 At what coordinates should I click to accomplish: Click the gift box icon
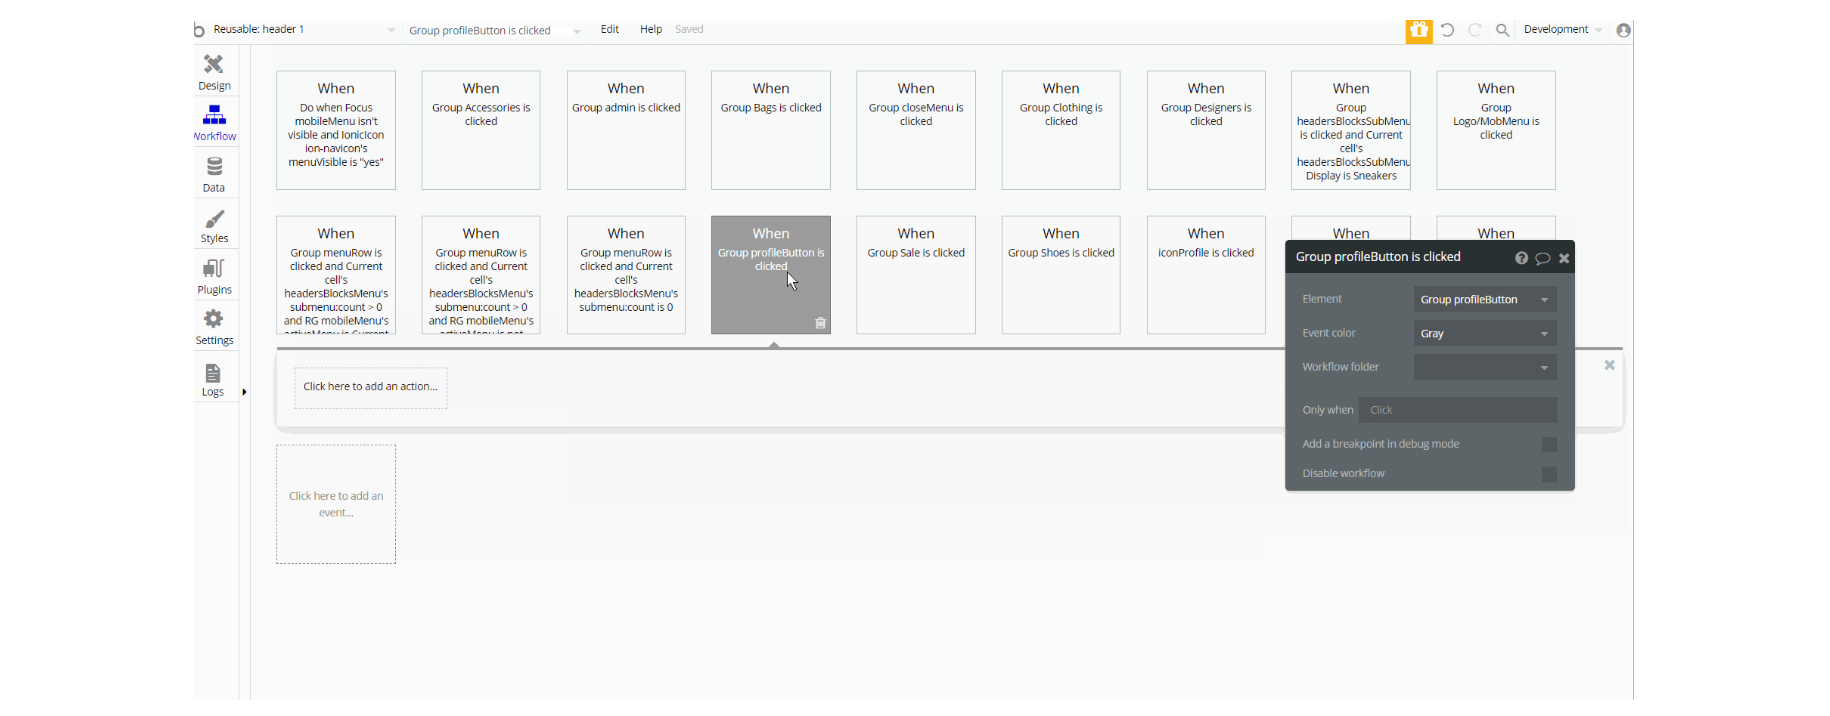1419,31
